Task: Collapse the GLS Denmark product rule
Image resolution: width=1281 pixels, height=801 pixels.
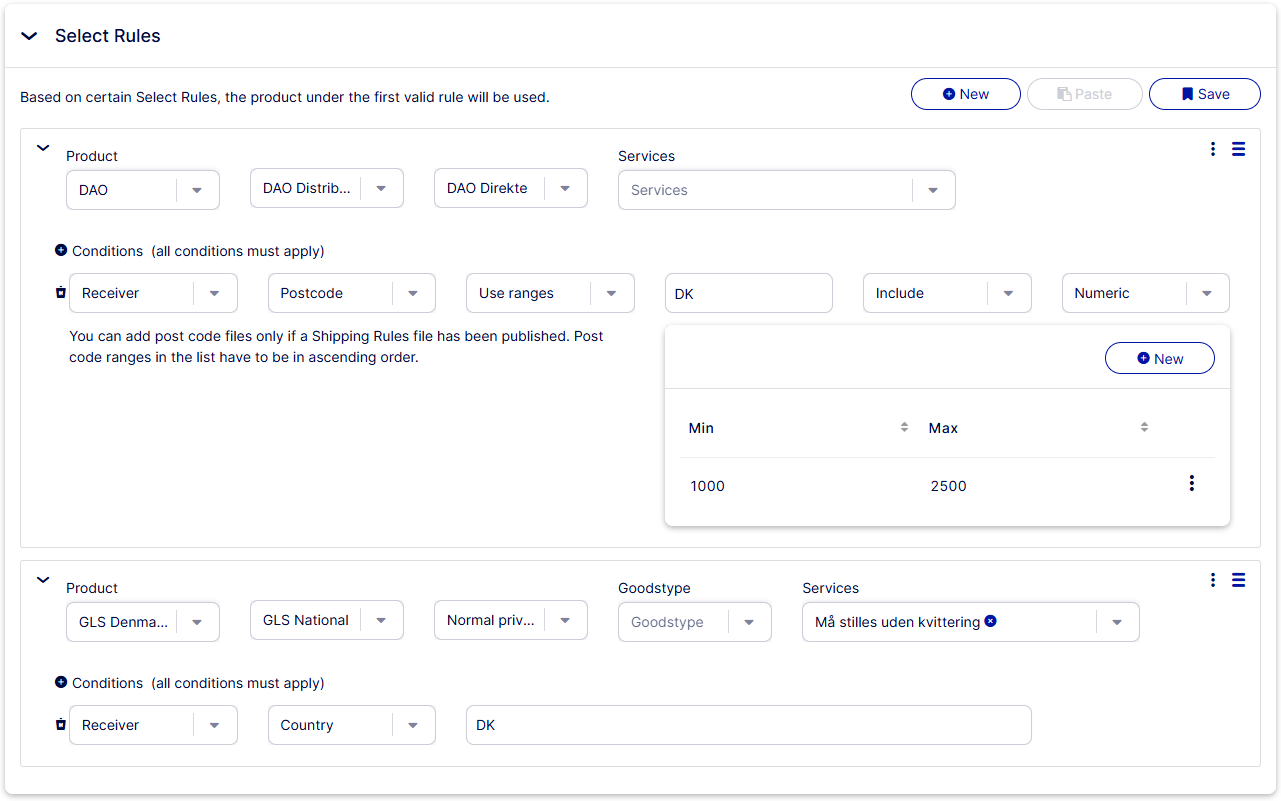Action: pyautogui.click(x=43, y=580)
